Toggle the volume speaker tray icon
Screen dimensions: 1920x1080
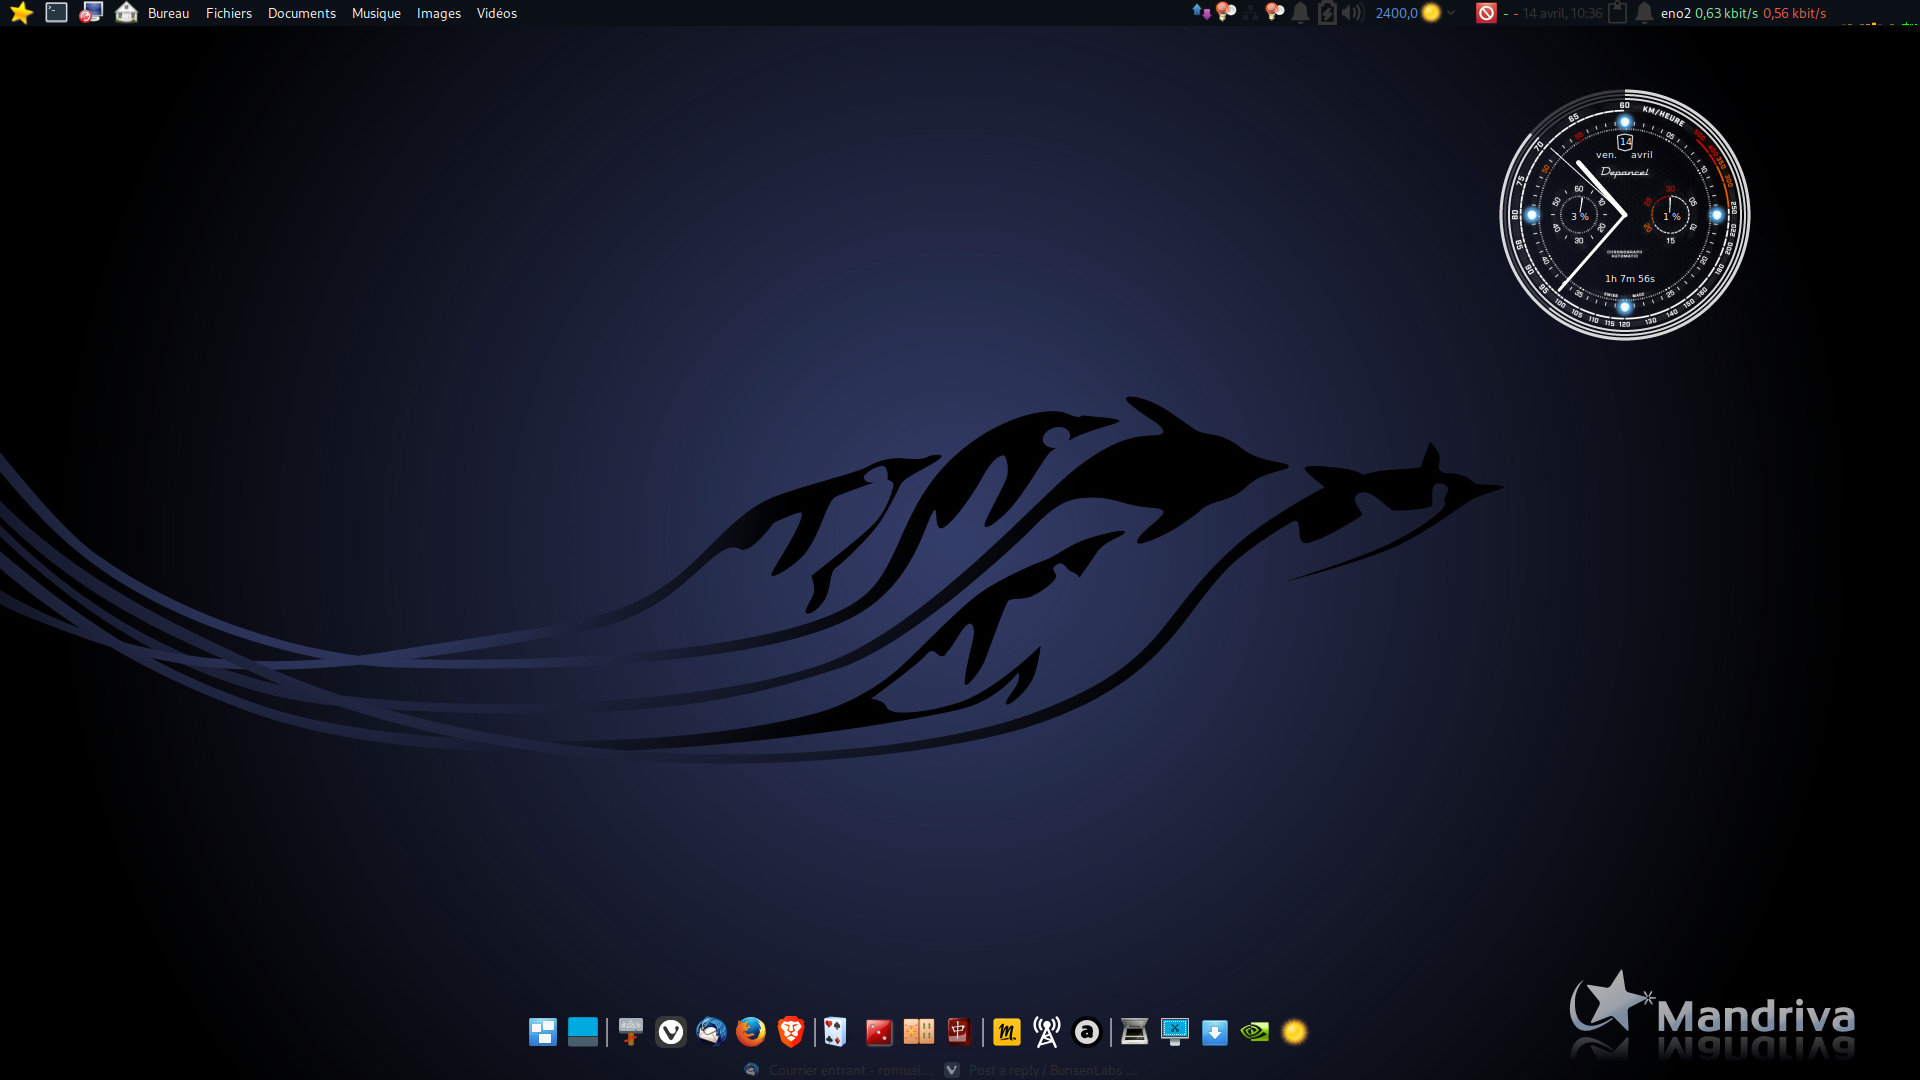tap(1352, 13)
